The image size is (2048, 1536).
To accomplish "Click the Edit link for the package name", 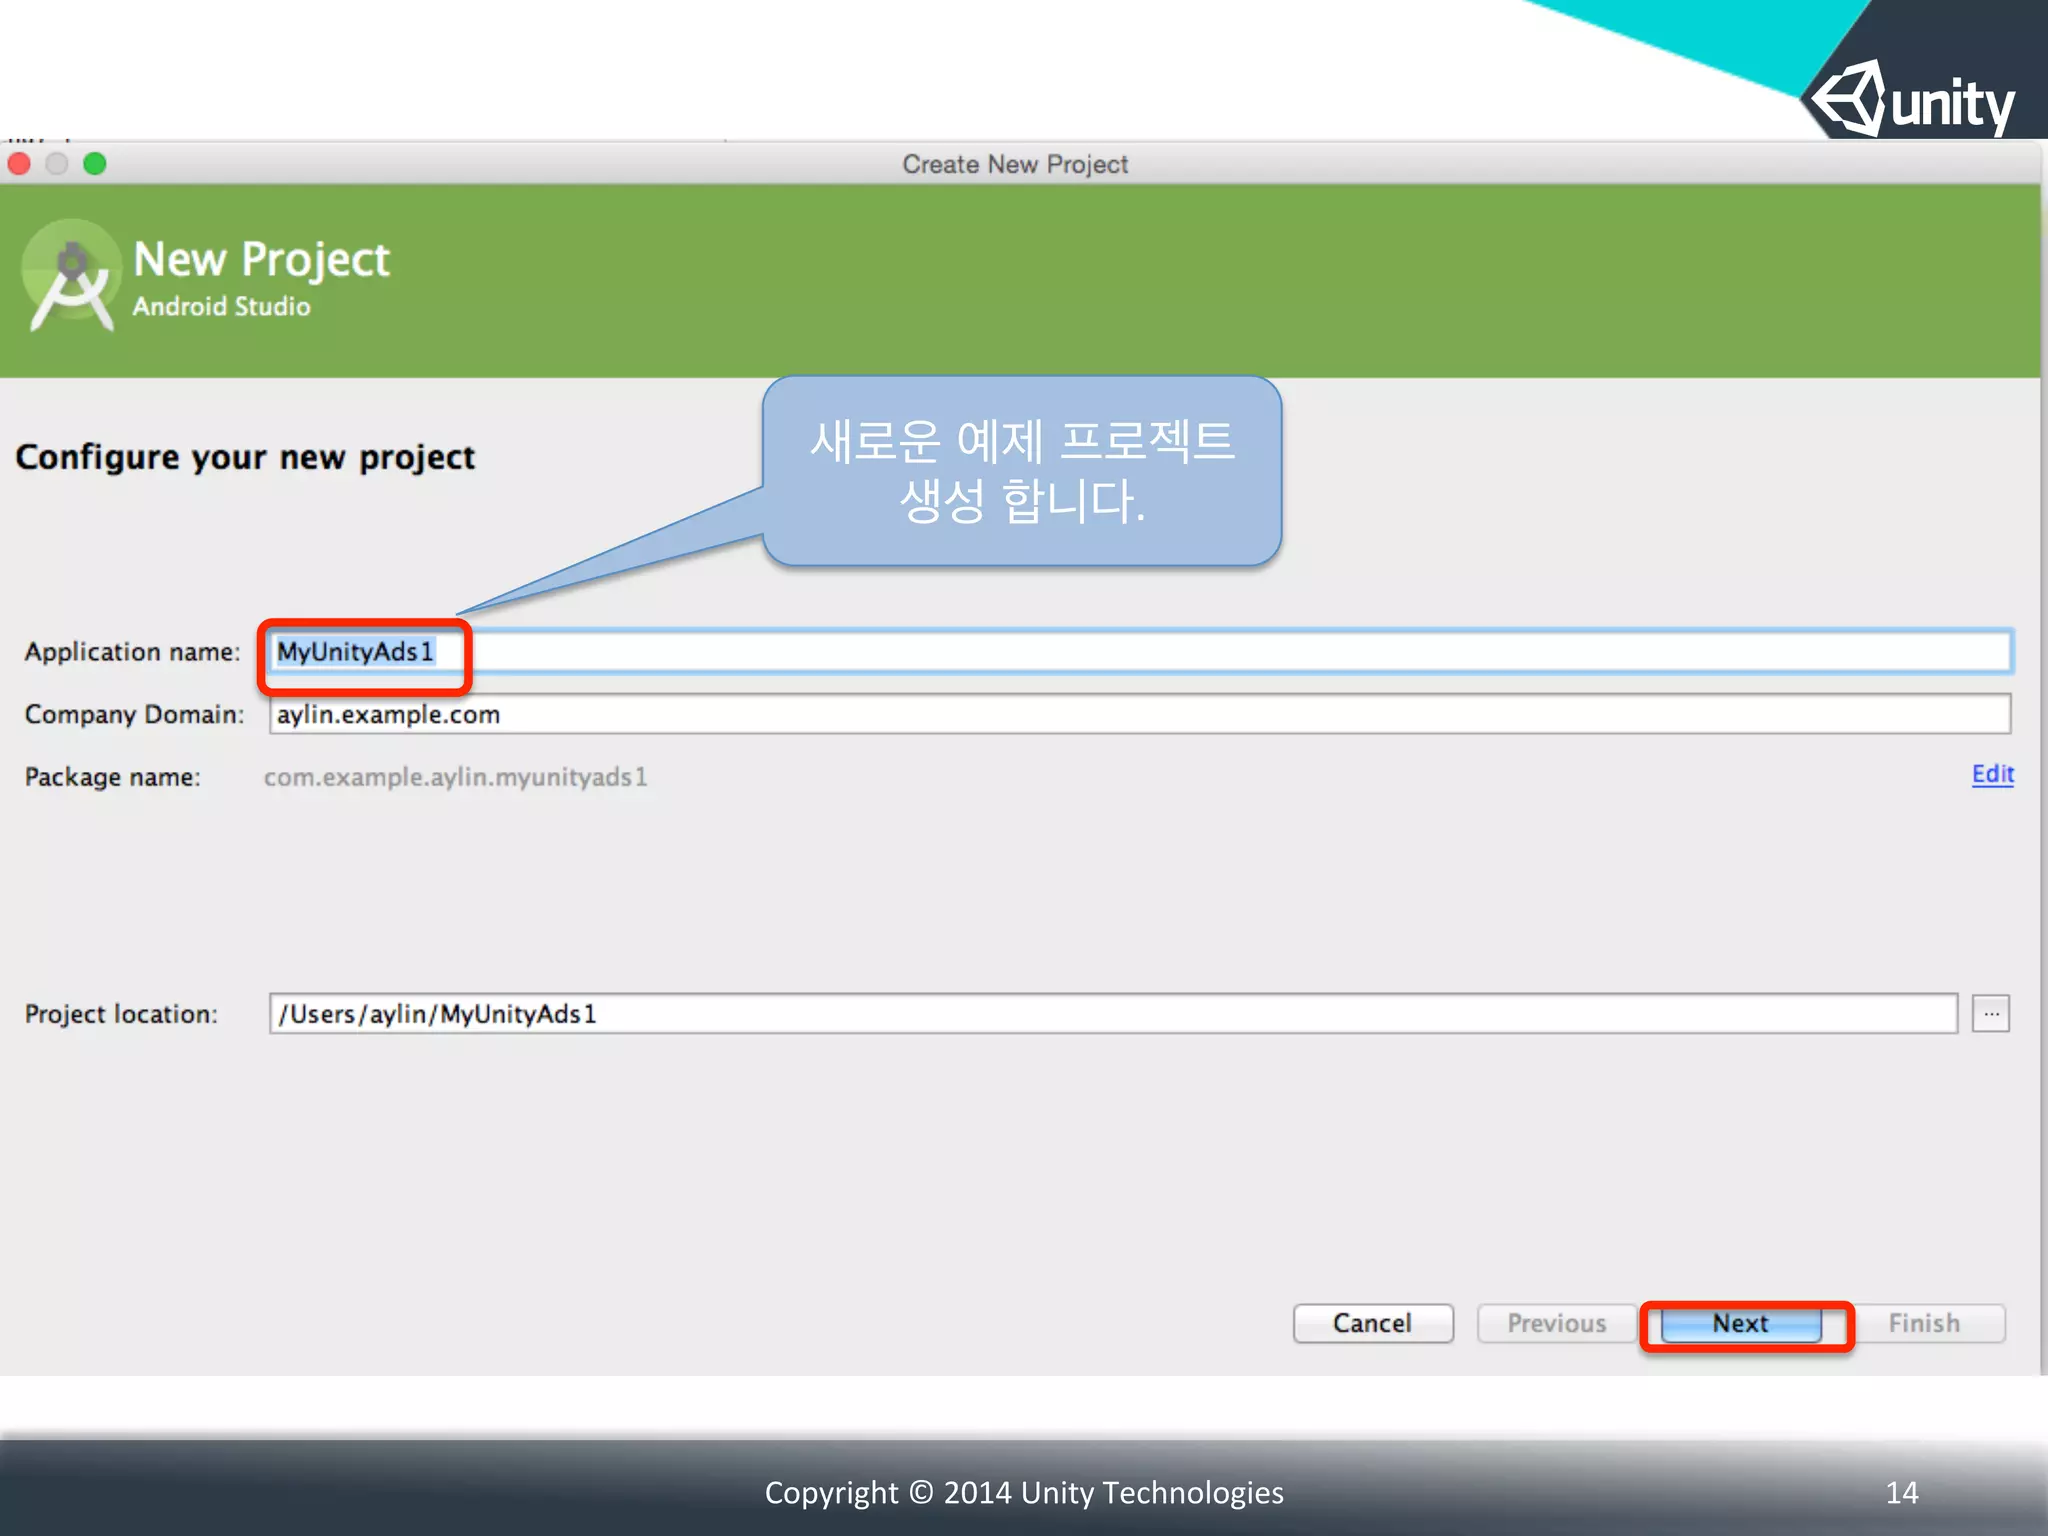I will coord(1992,774).
